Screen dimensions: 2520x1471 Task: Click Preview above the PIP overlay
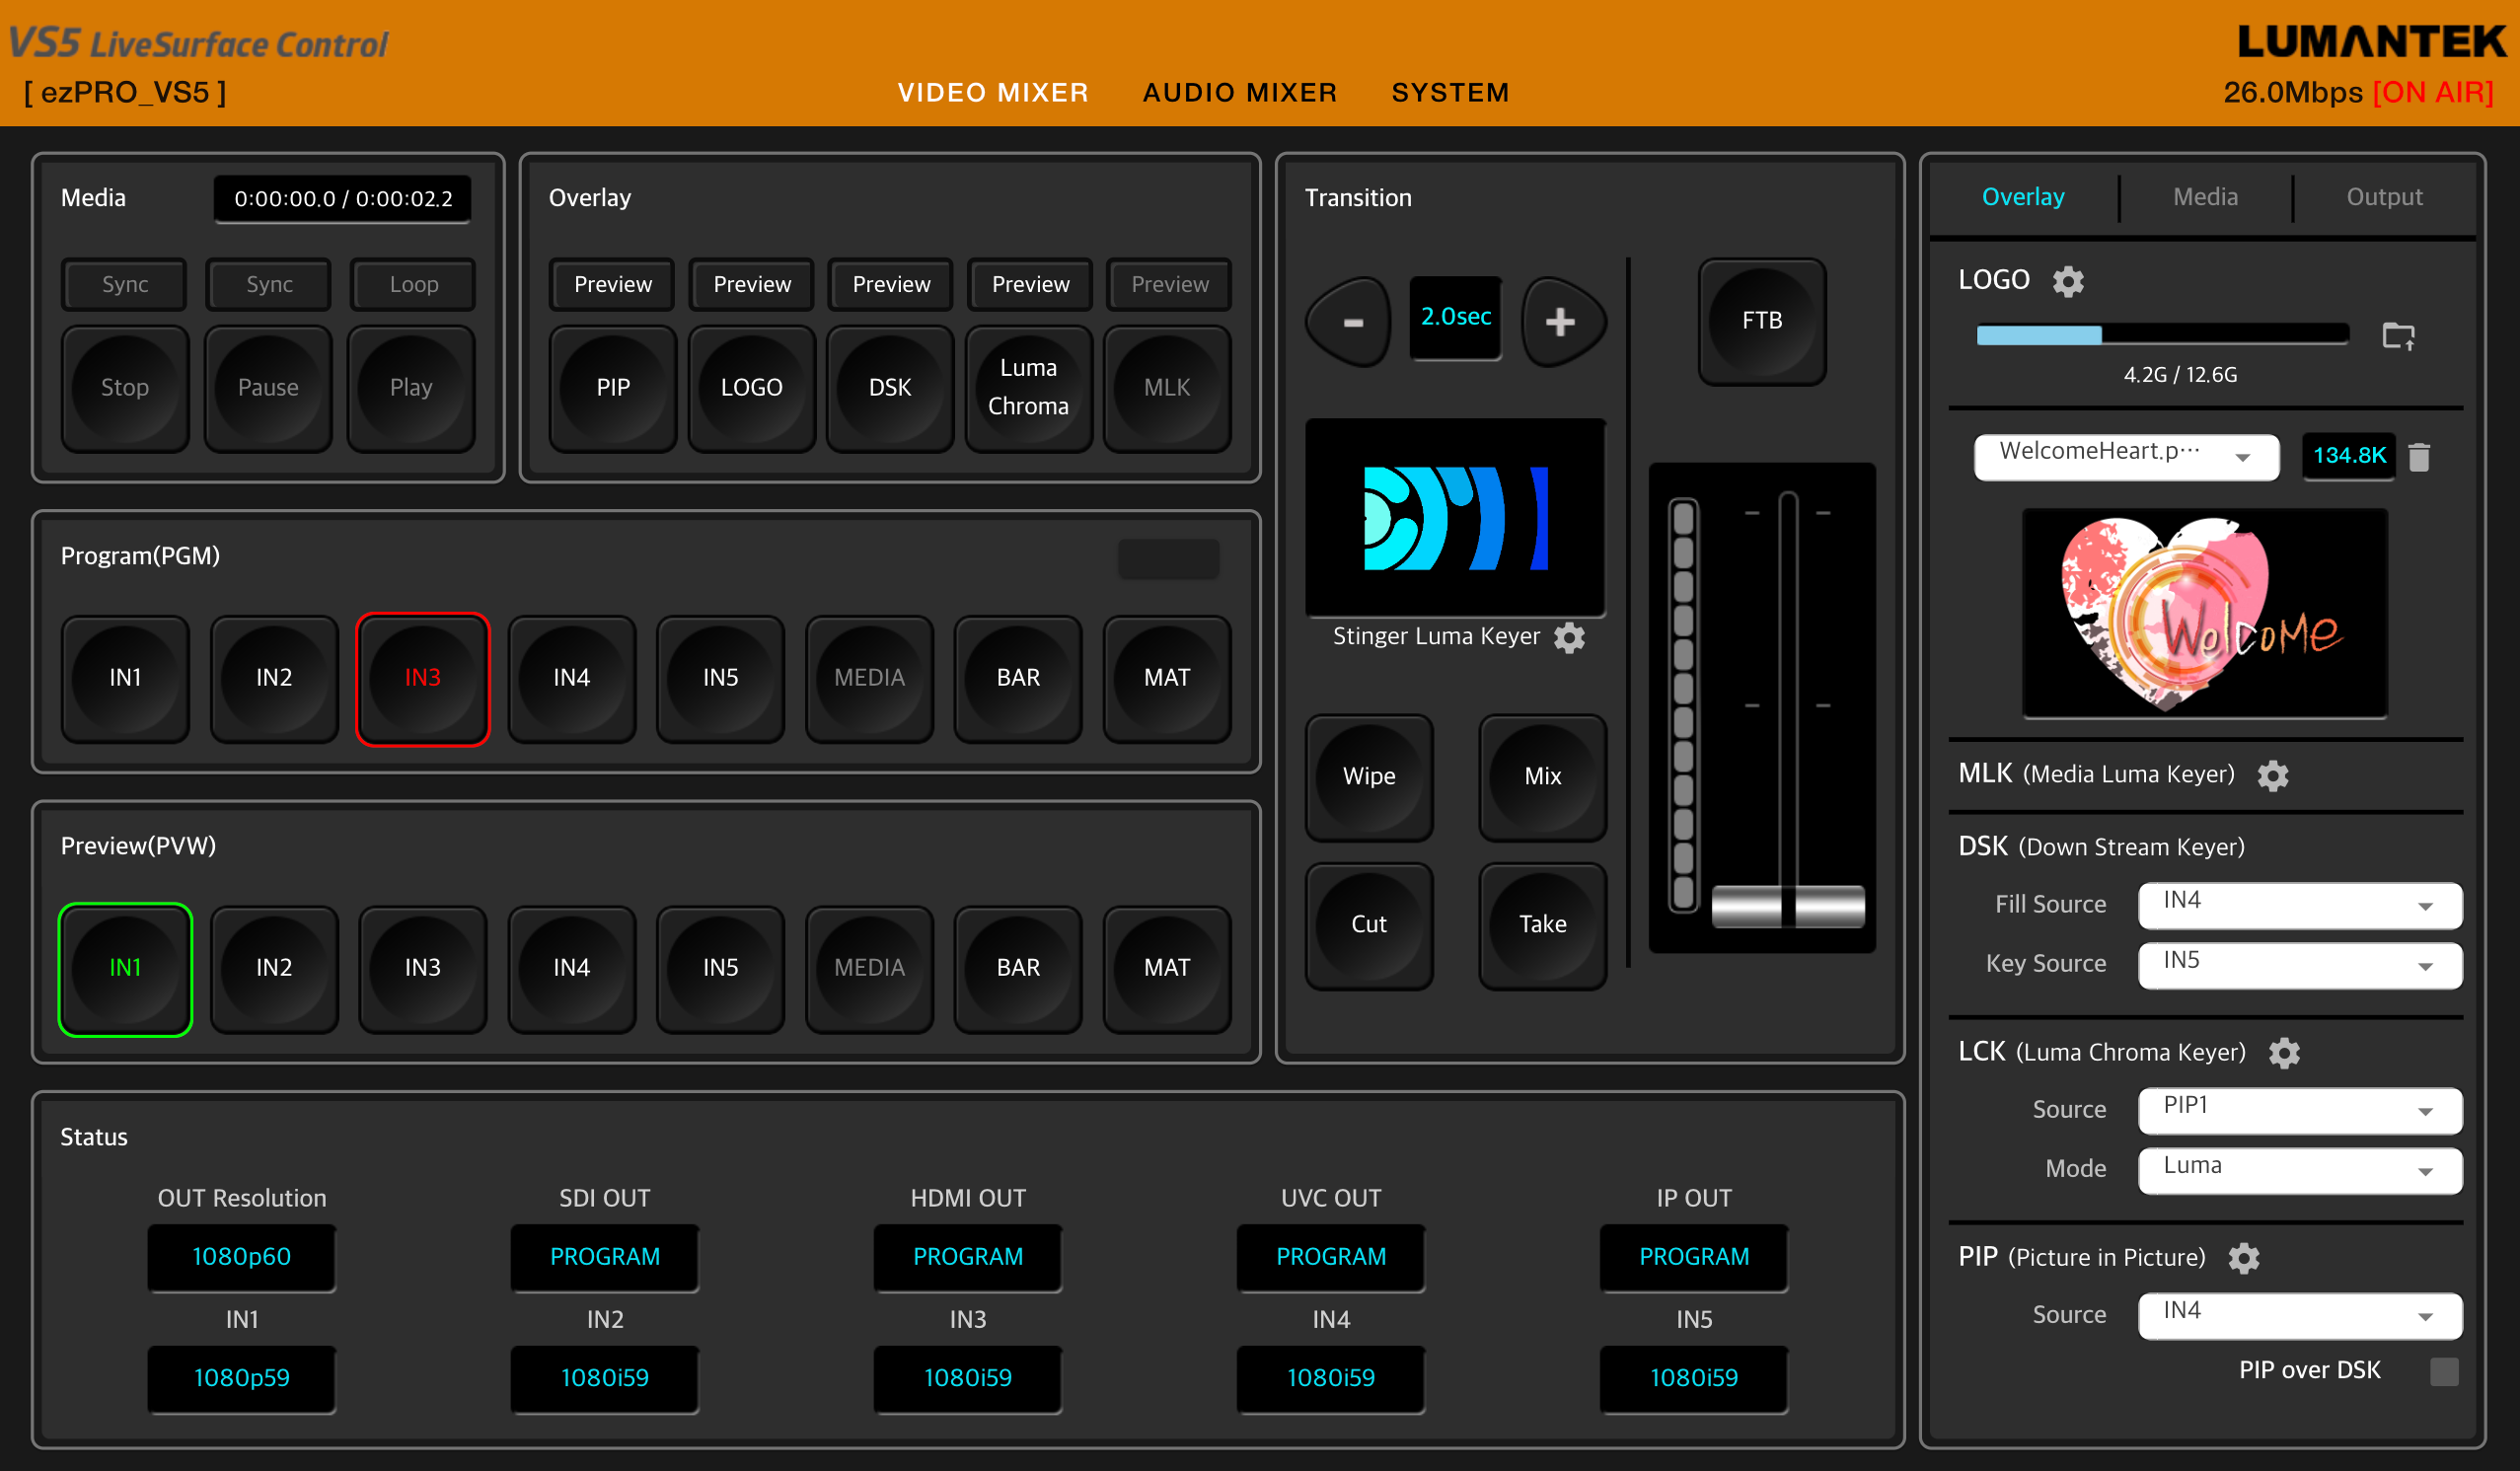[613, 284]
